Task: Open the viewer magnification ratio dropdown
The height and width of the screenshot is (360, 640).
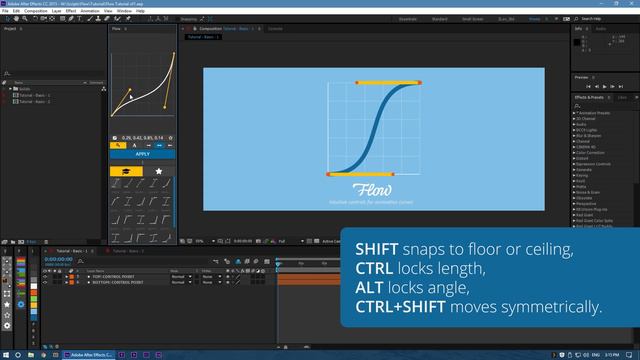Action: click(204, 241)
